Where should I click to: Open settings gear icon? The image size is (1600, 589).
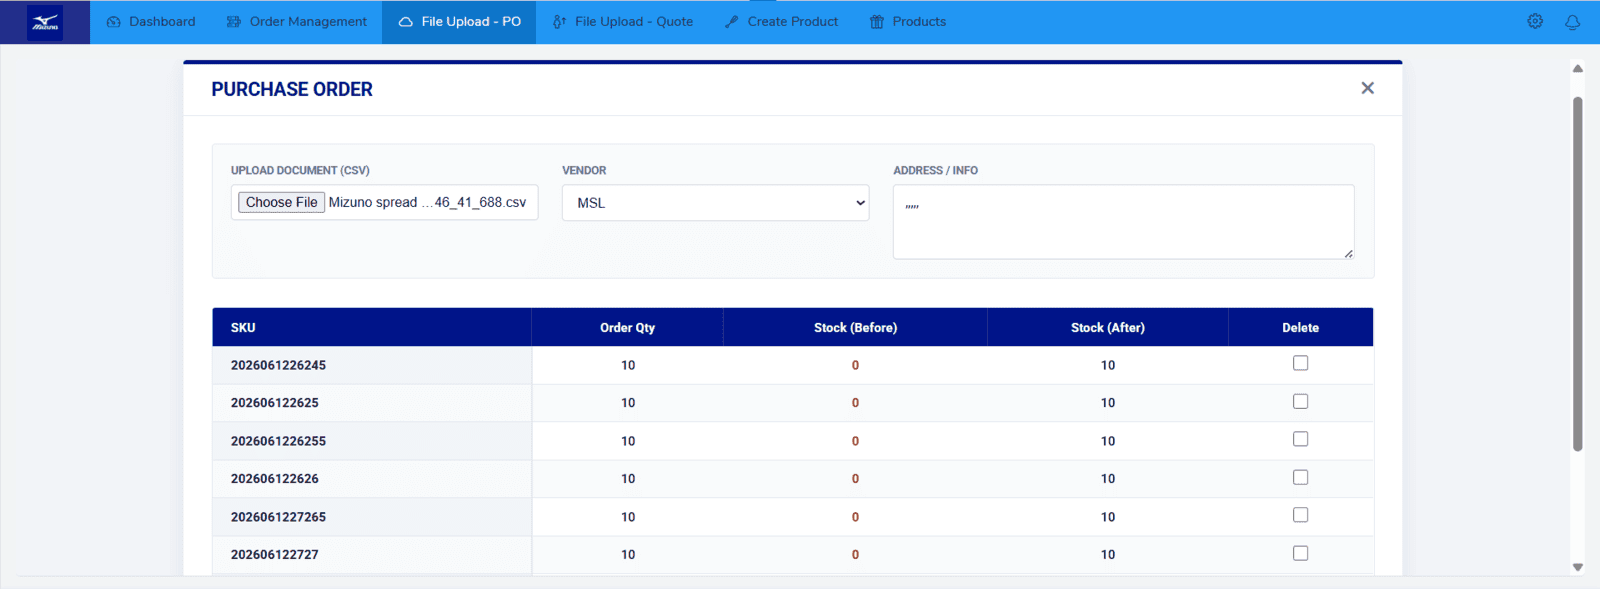click(1535, 21)
